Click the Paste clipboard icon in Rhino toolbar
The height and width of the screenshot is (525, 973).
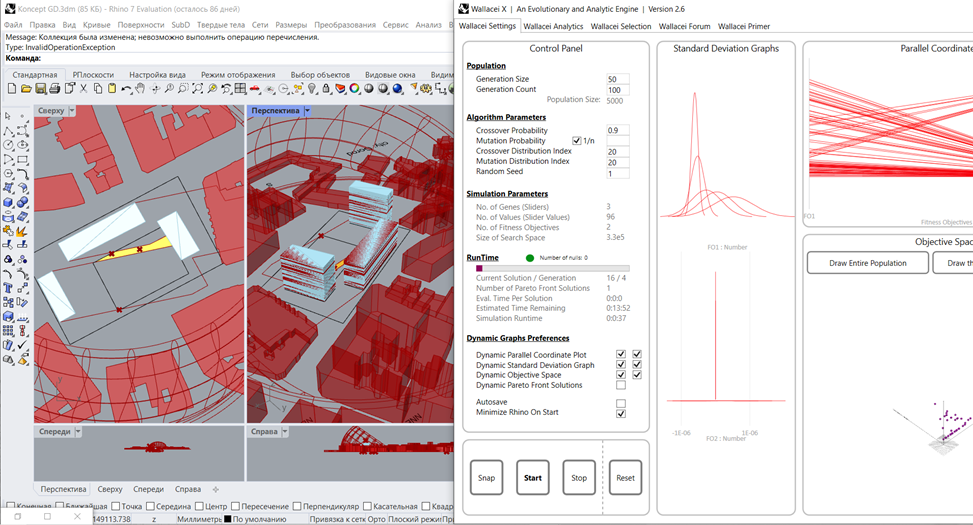pos(112,89)
